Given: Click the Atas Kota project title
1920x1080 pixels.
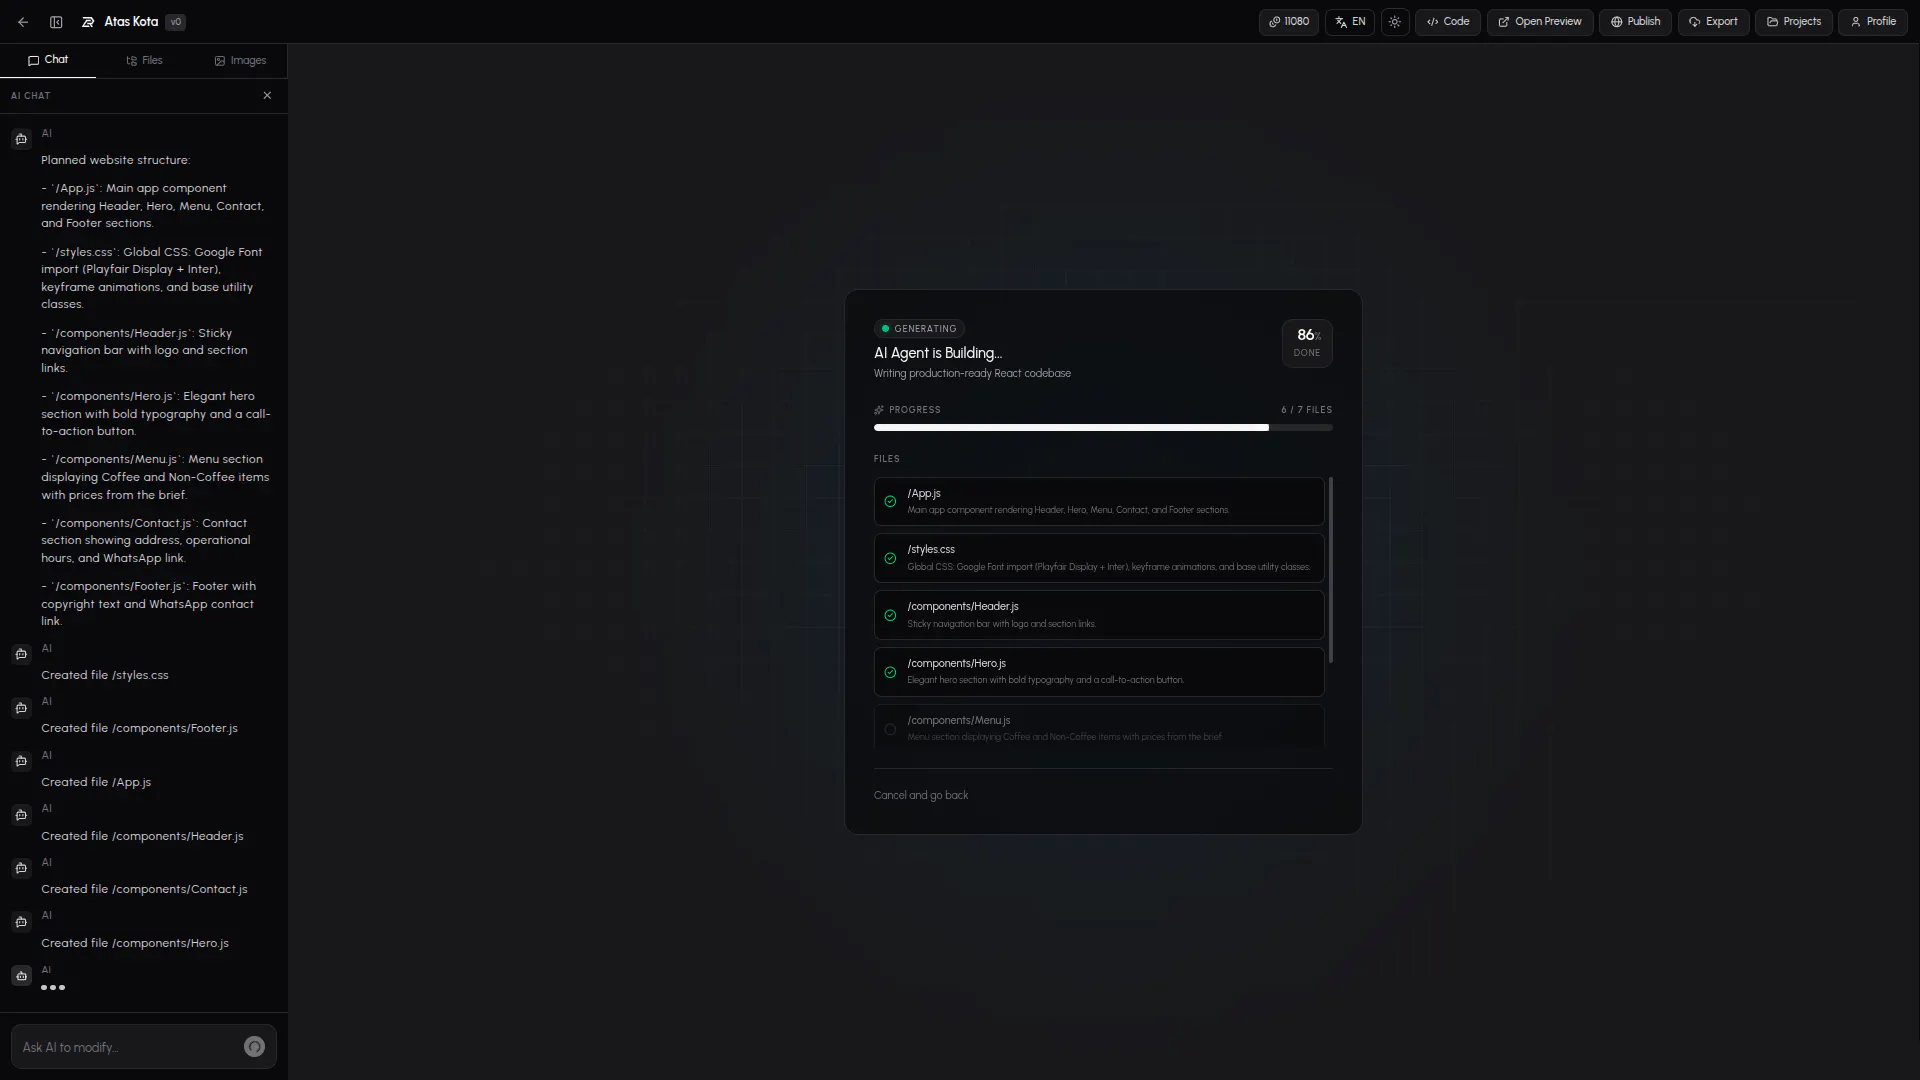Looking at the screenshot, I should pos(131,22).
